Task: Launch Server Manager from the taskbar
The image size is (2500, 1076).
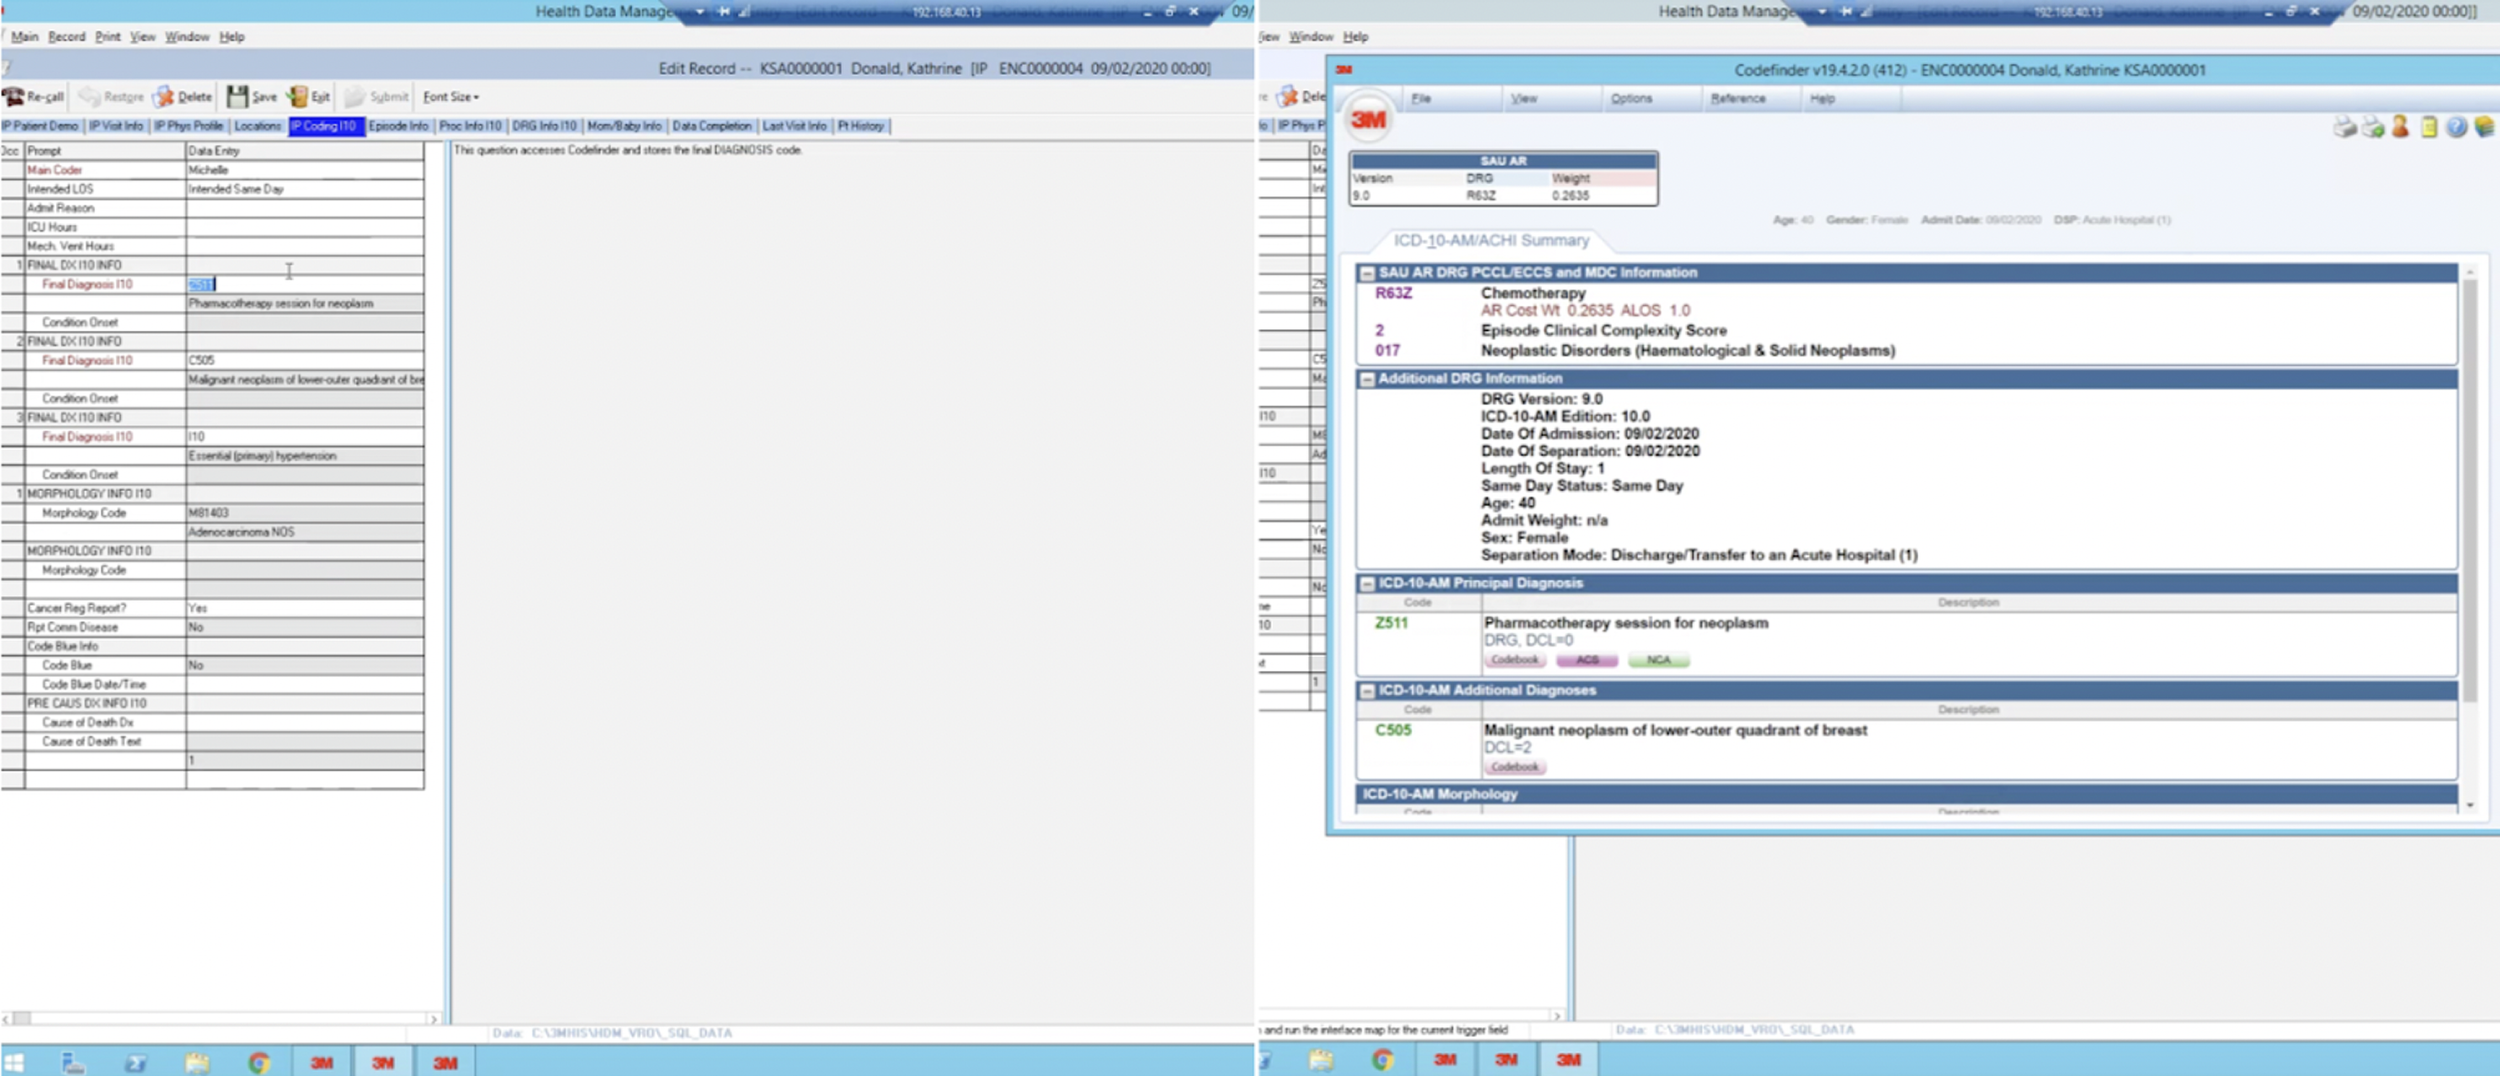Action: coord(73,1062)
